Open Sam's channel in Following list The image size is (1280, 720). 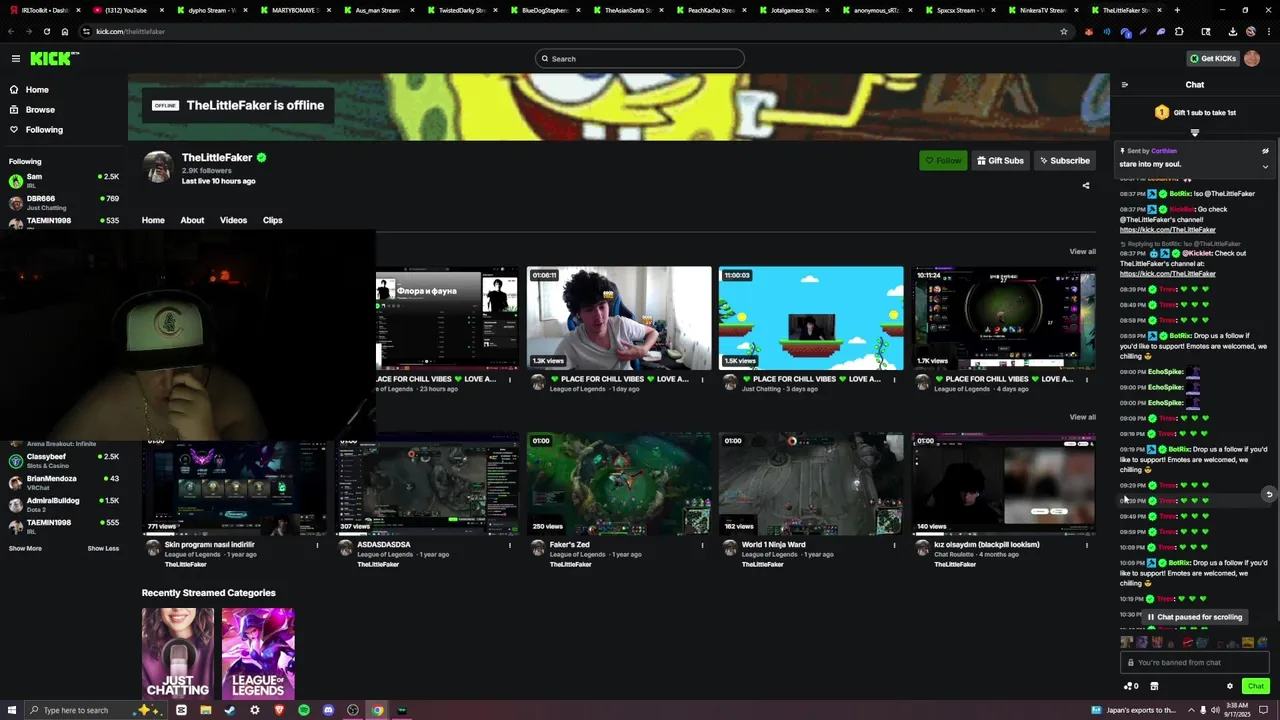point(63,181)
